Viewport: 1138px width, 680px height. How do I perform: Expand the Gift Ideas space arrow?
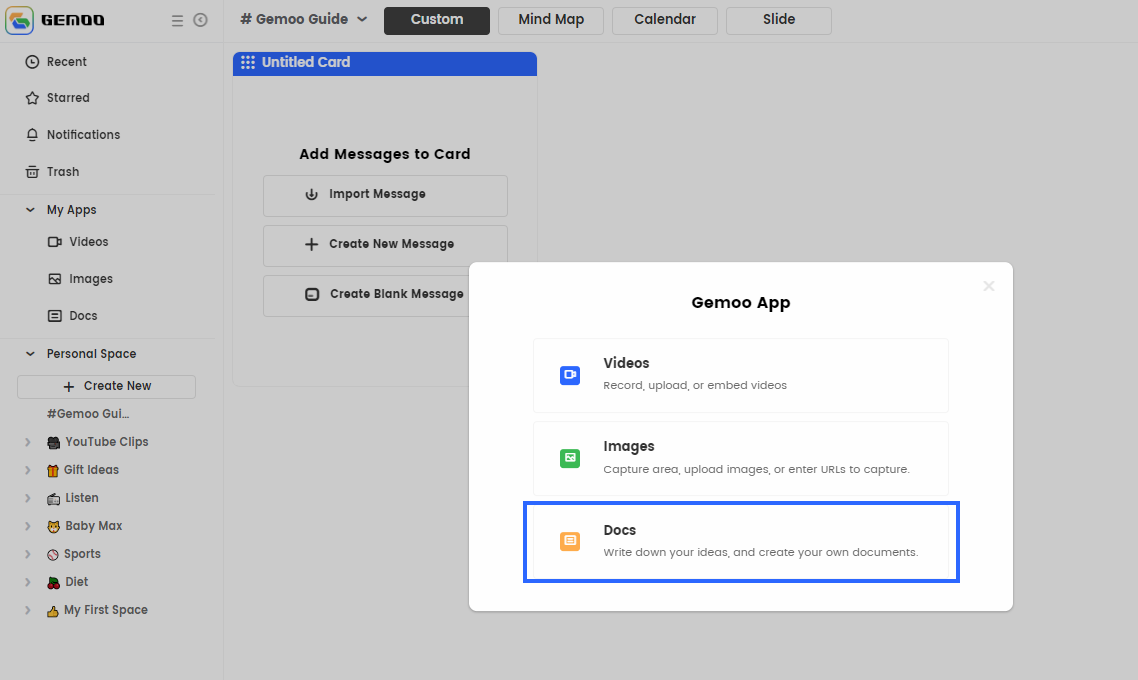tap(28, 470)
